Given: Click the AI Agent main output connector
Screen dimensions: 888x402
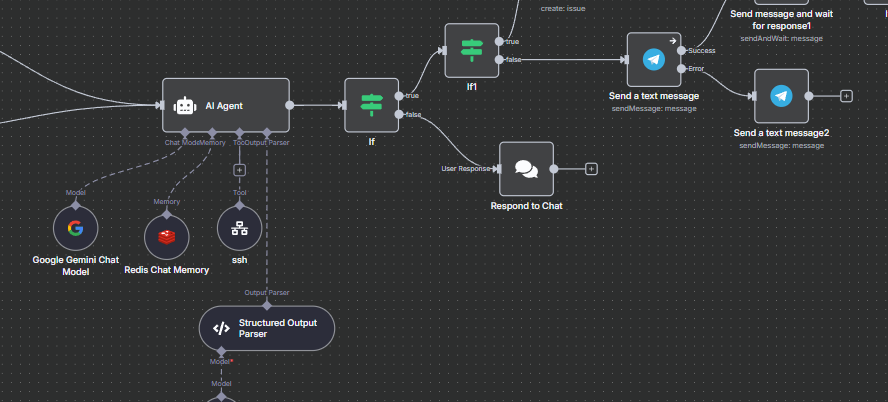Looking at the screenshot, I should click(x=290, y=105).
